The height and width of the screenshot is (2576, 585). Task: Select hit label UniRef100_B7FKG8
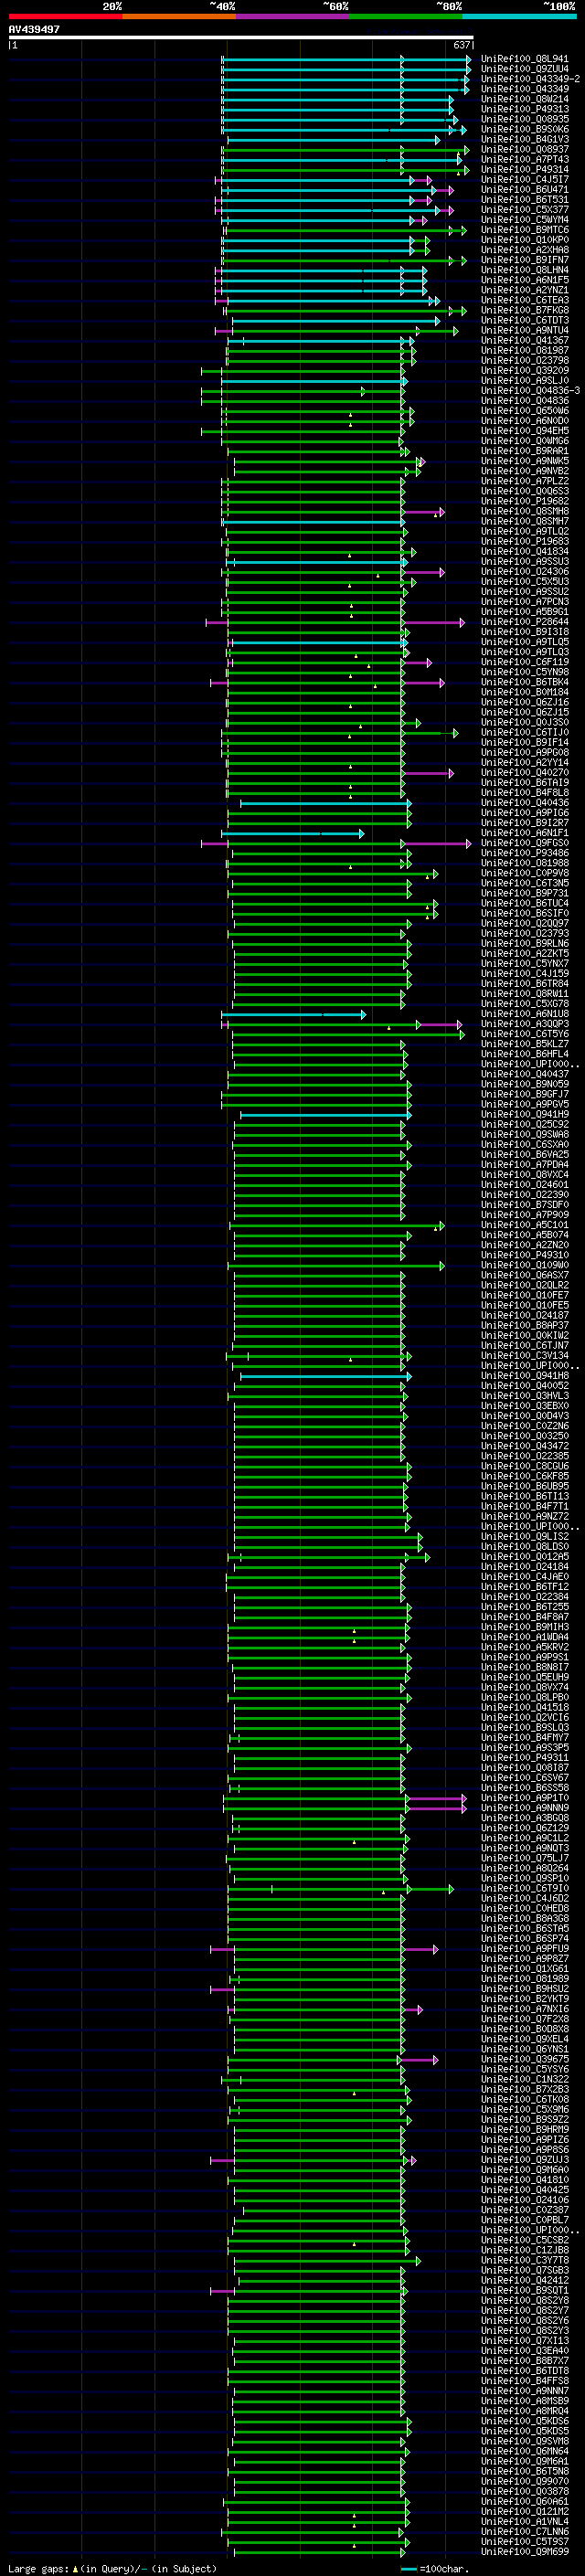[525, 310]
